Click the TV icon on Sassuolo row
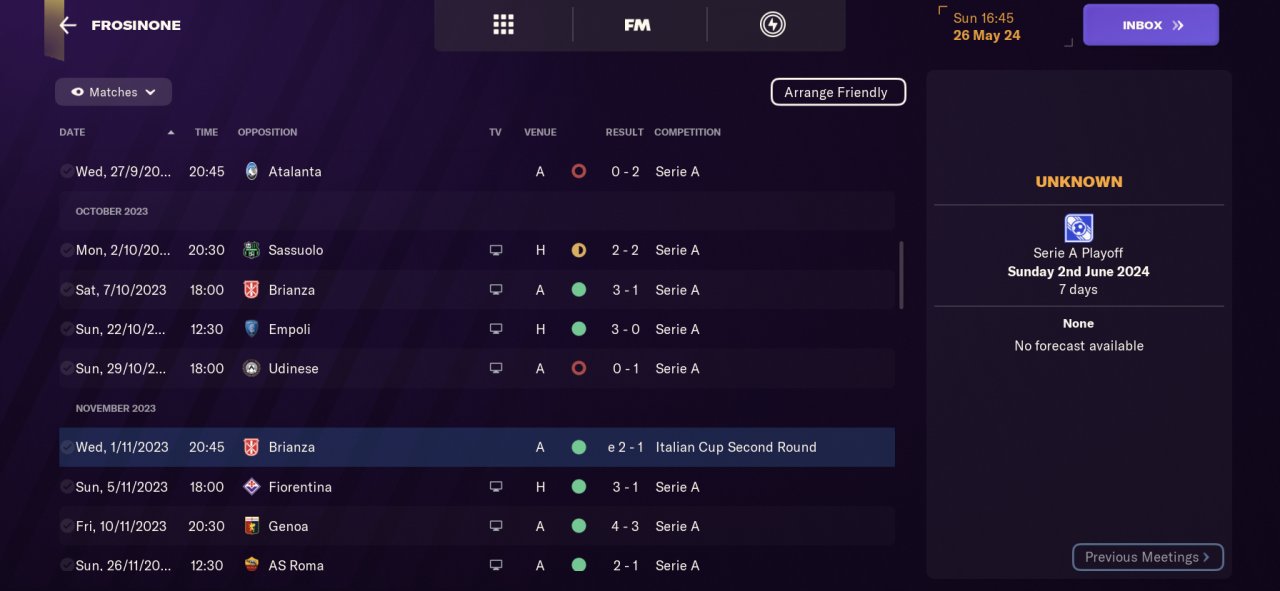This screenshot has height=591, width=1280. coord(496,250)
